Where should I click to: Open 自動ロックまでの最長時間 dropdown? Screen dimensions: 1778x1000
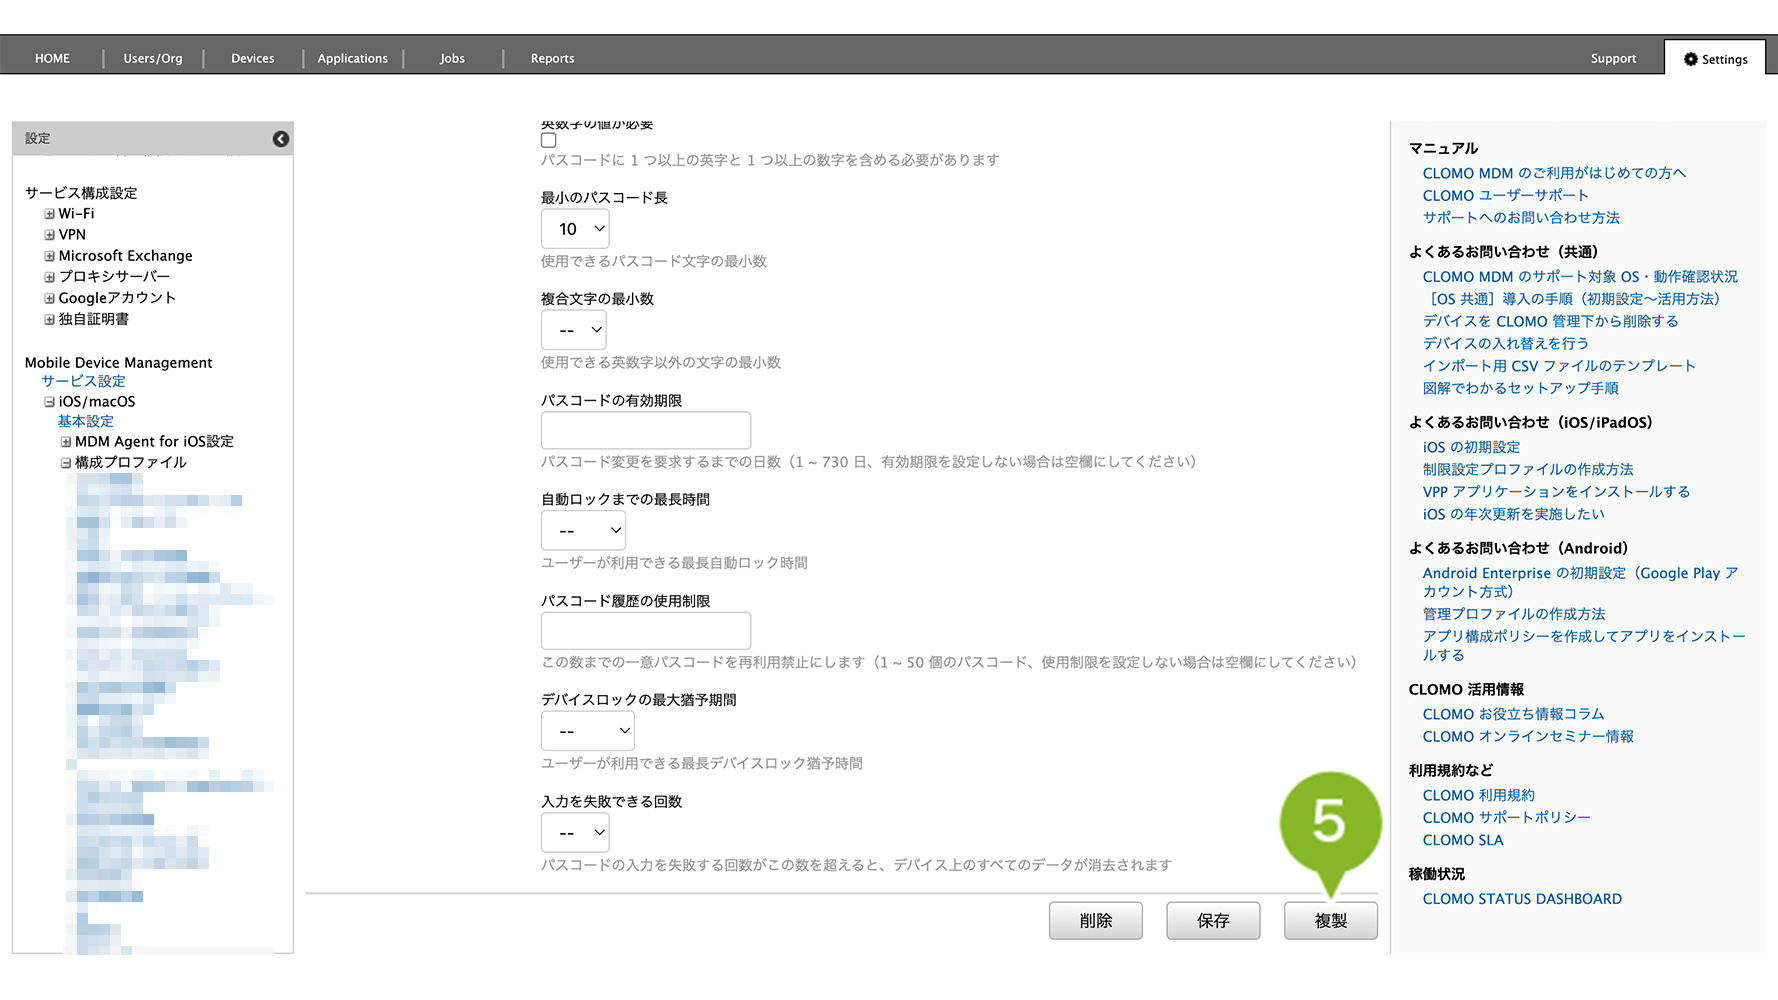(x=583, y=531)
